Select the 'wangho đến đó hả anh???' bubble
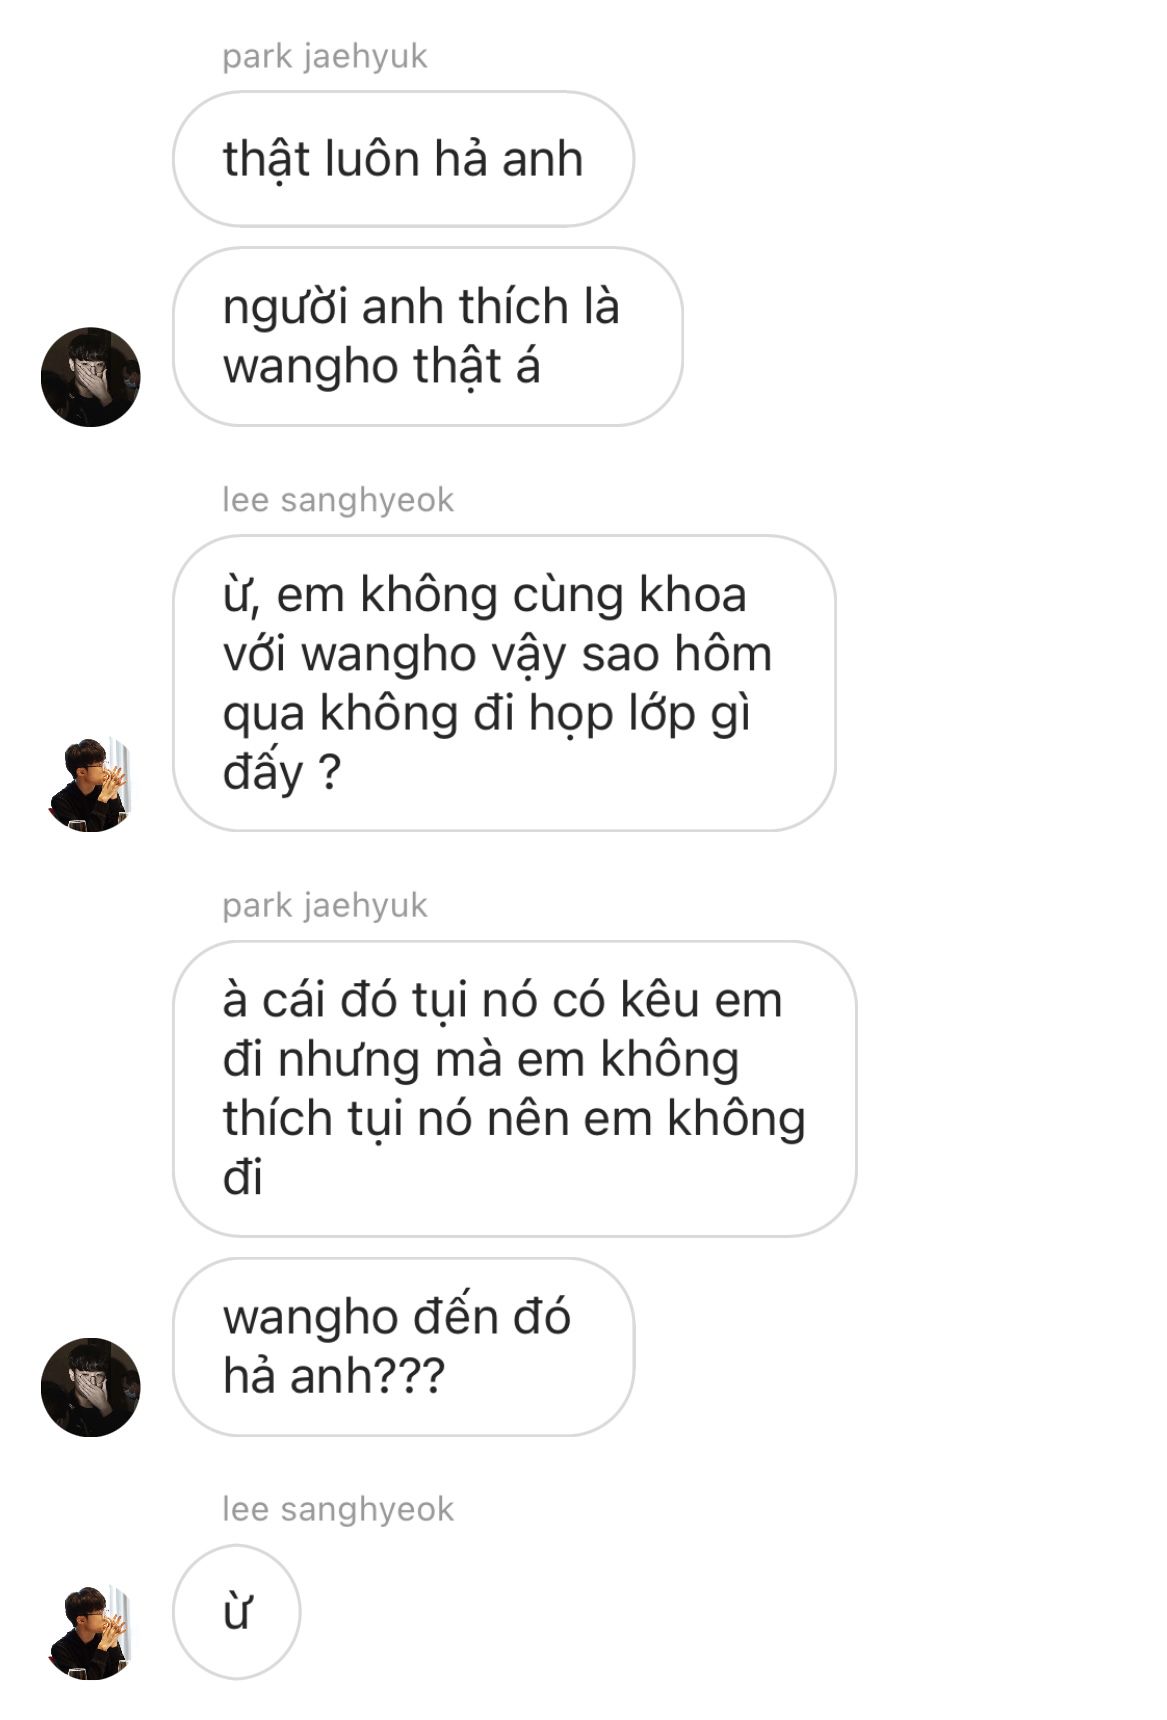The height and width of the screenshot is (1720, 1167). click(403, 1347)
